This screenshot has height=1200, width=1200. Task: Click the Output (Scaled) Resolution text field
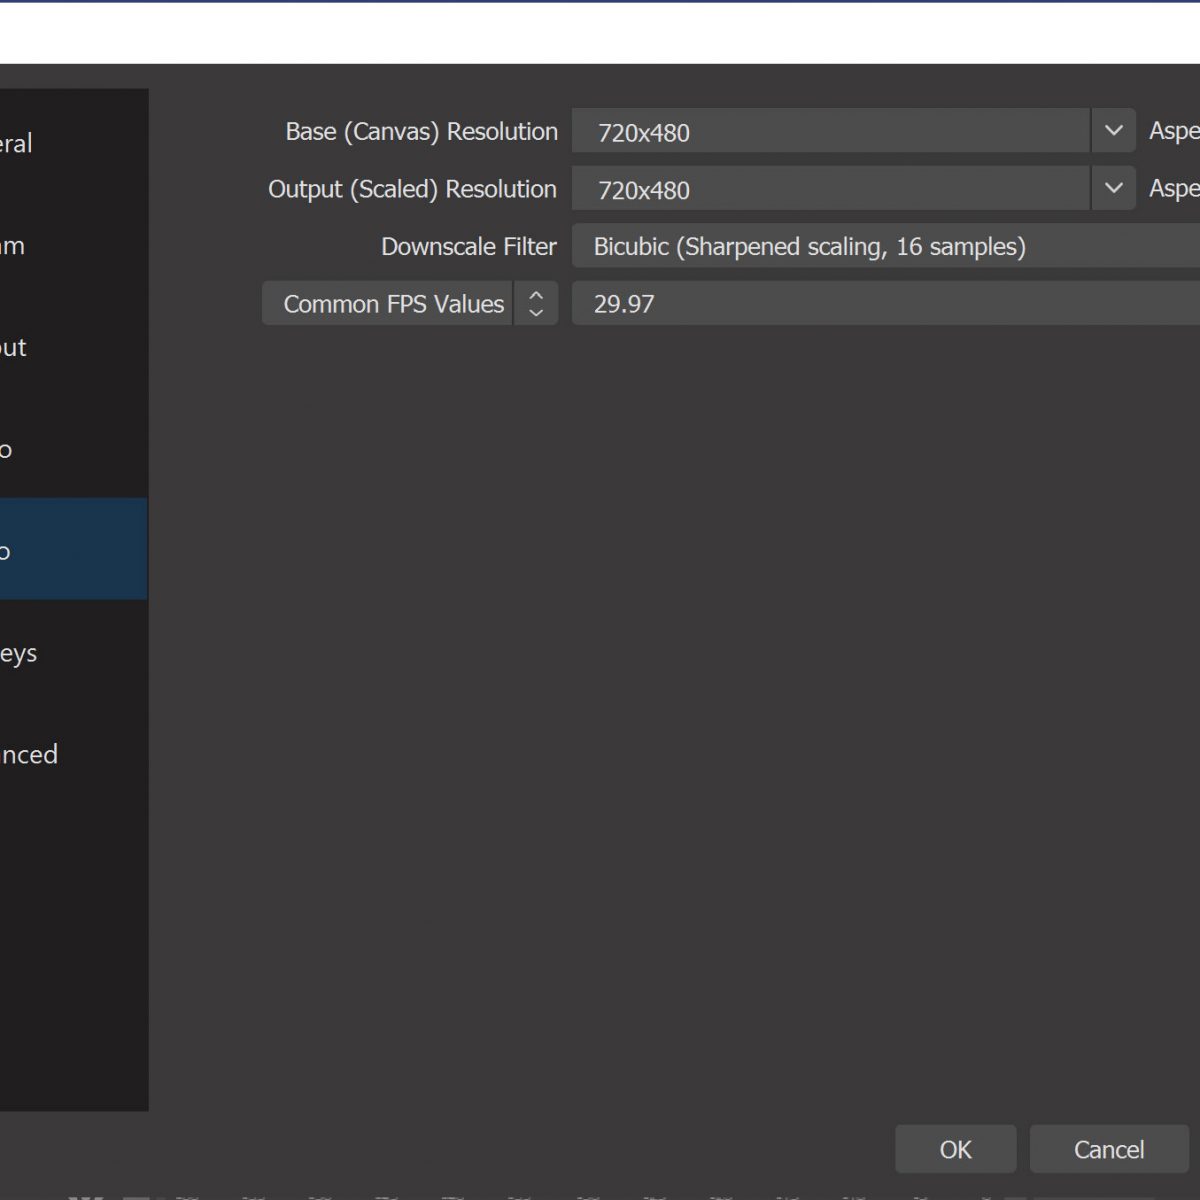830,190
